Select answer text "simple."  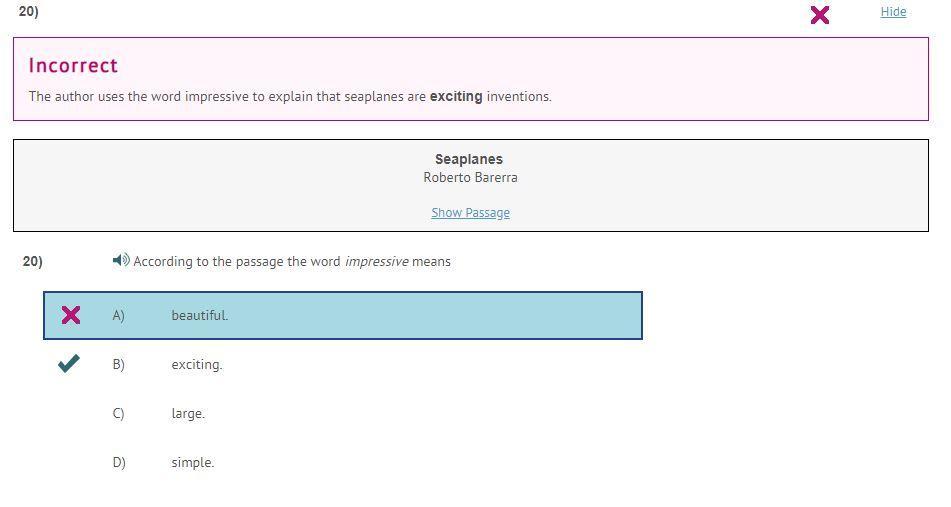point(192,462)
